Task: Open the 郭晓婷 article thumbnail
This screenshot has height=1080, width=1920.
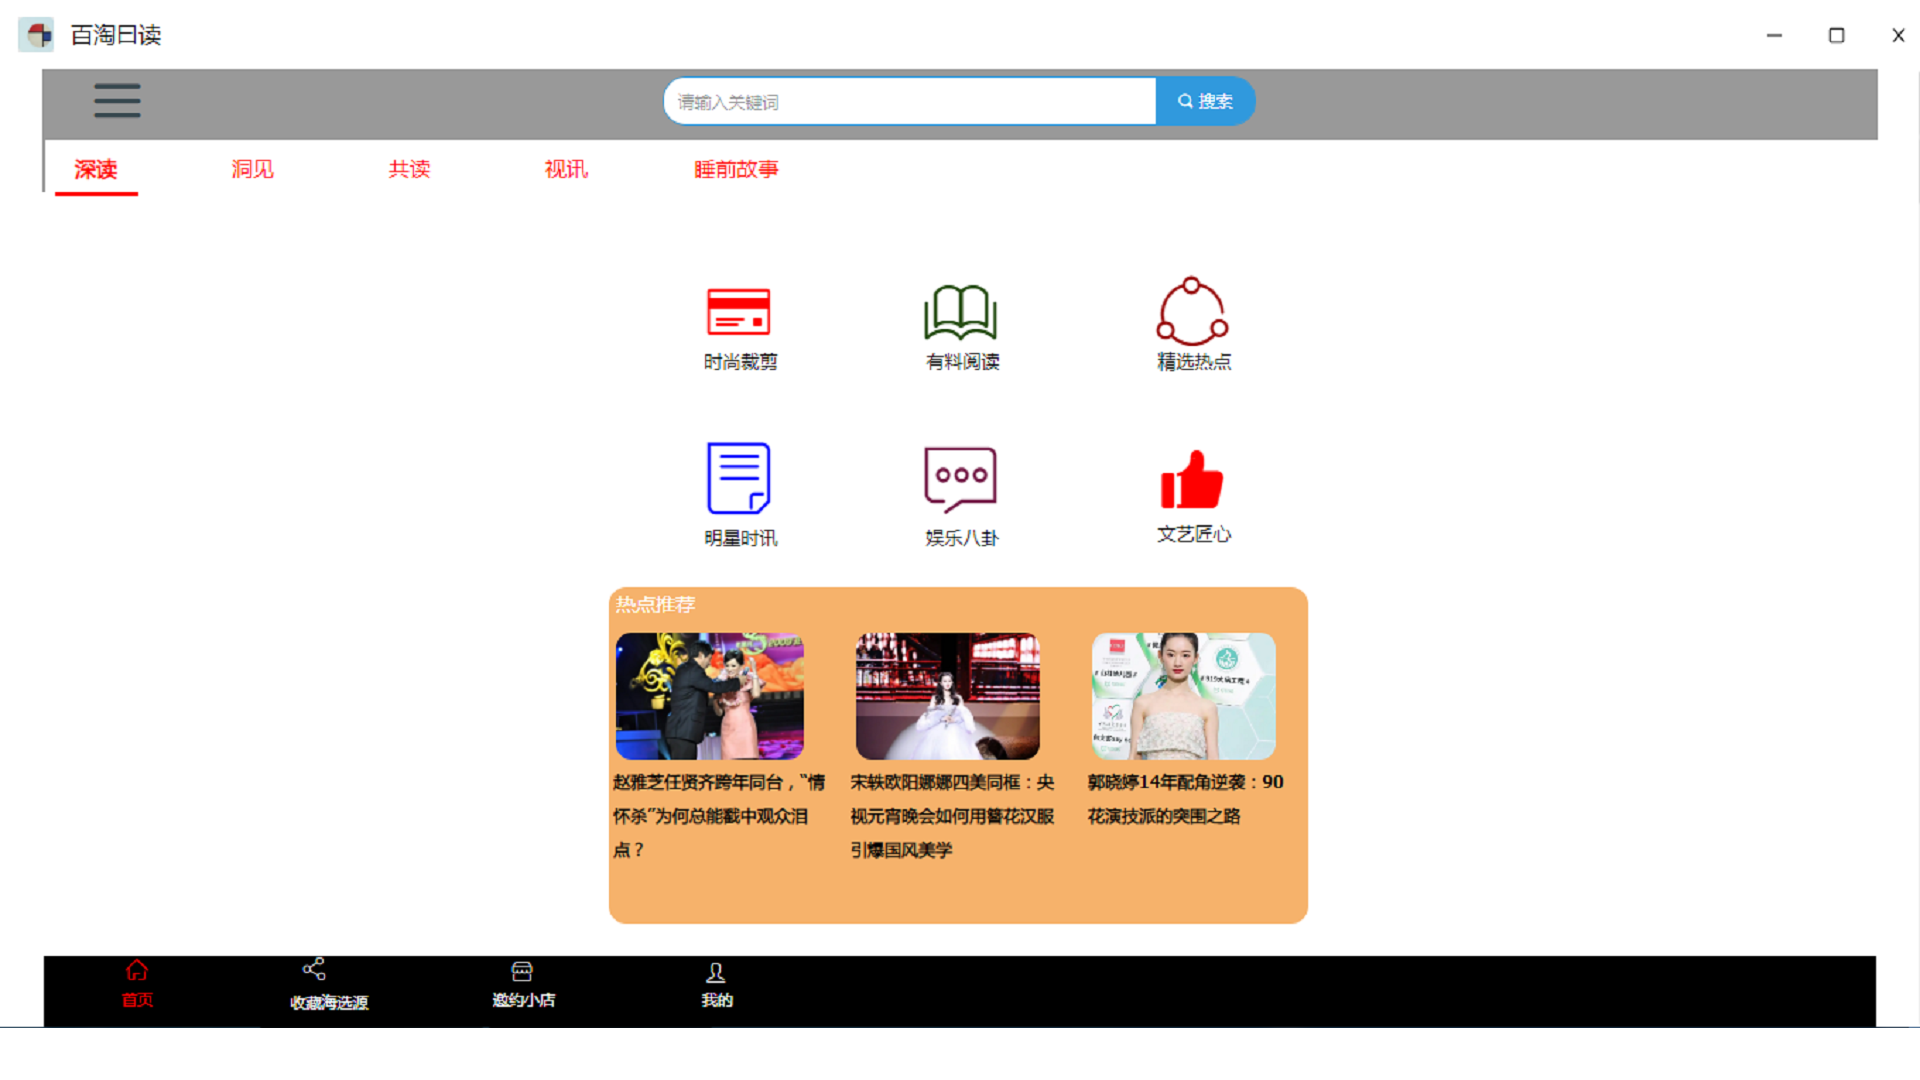Action: pyautogui.click(x=1184, y=696)
